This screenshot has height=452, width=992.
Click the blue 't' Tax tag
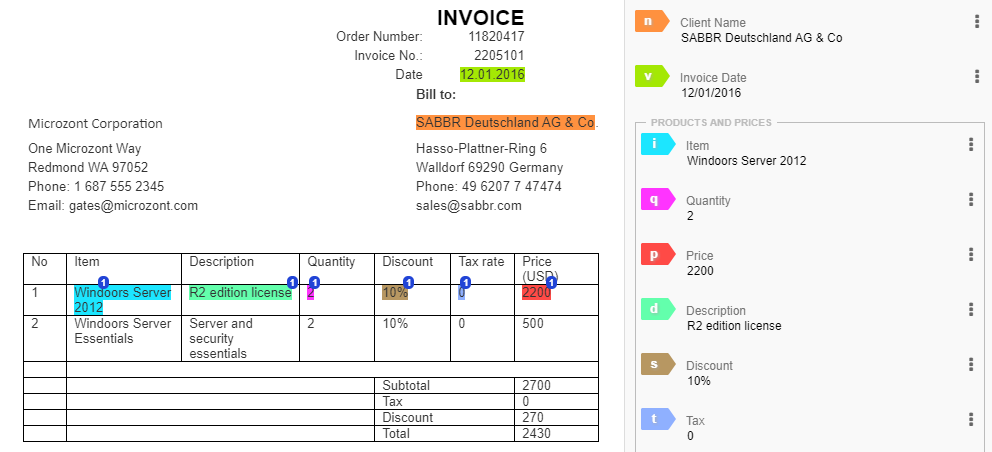coord(658,419)
